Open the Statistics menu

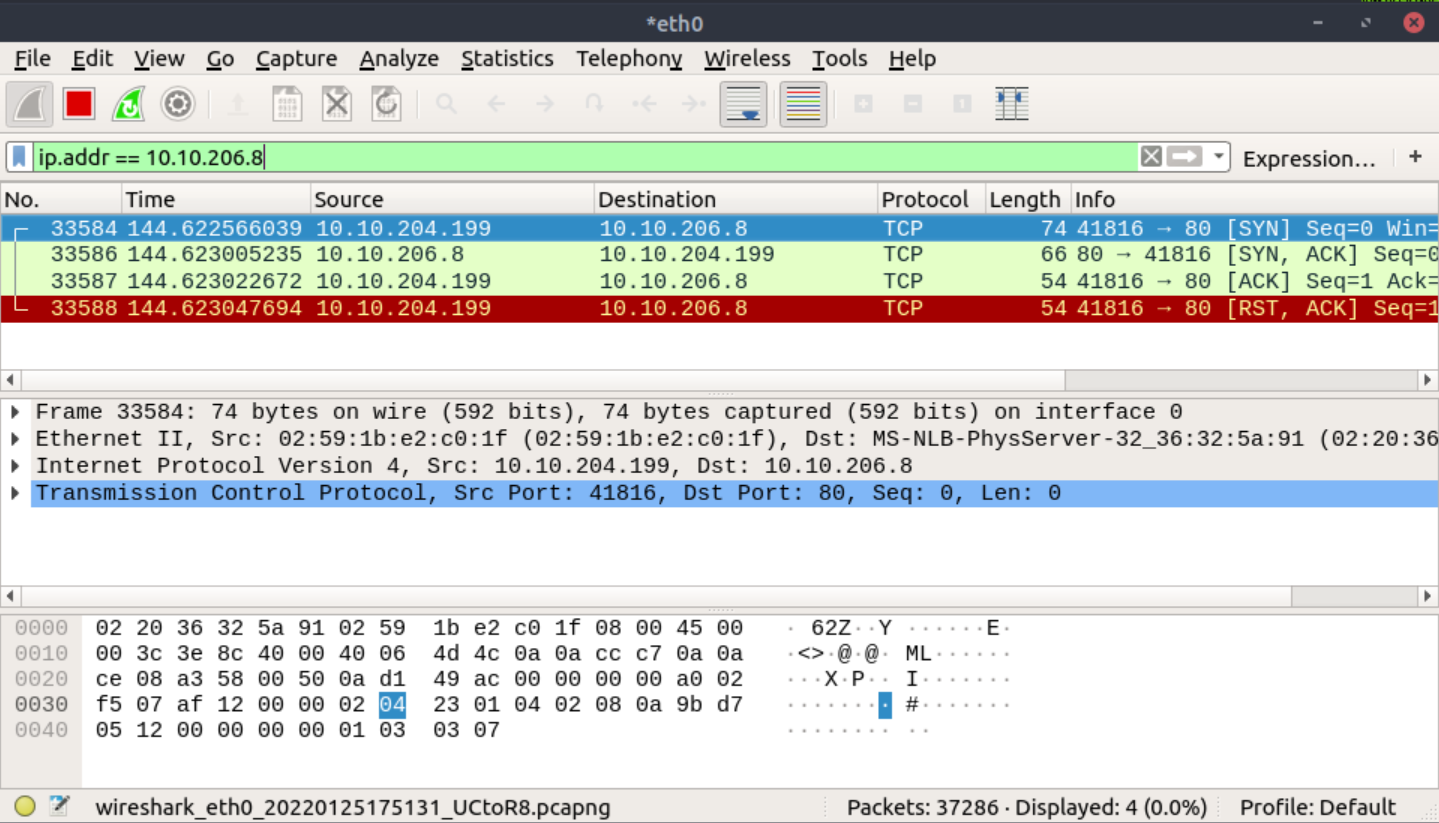(507, 58)
